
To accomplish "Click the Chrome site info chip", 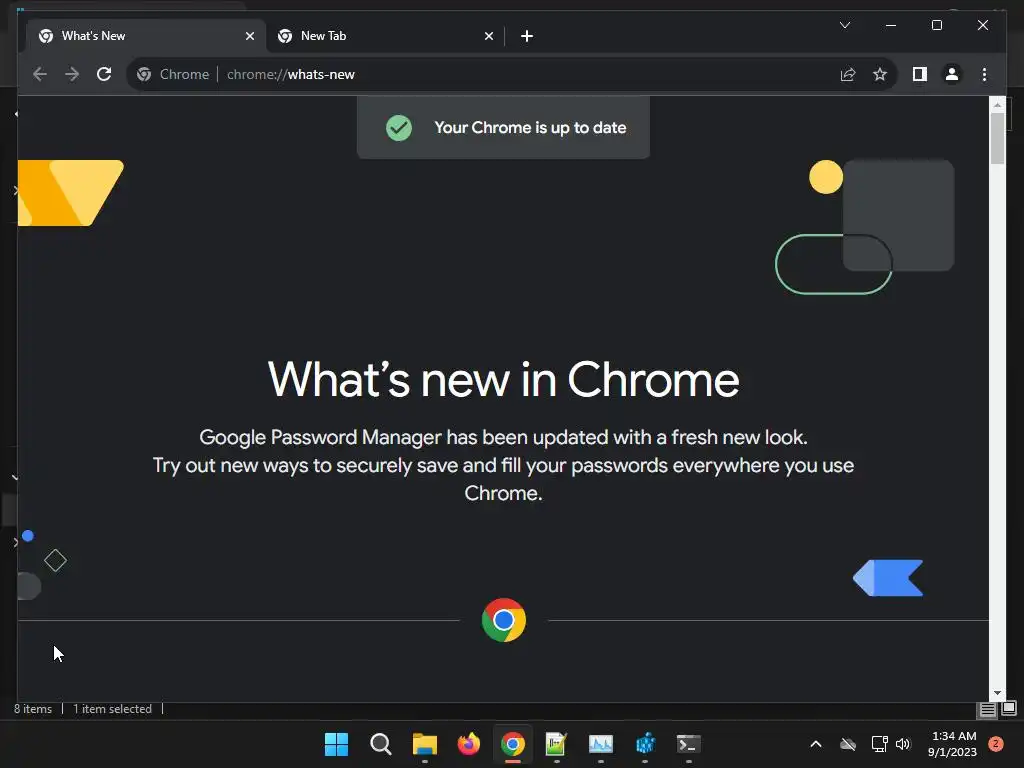I will [x=173, y=74].
